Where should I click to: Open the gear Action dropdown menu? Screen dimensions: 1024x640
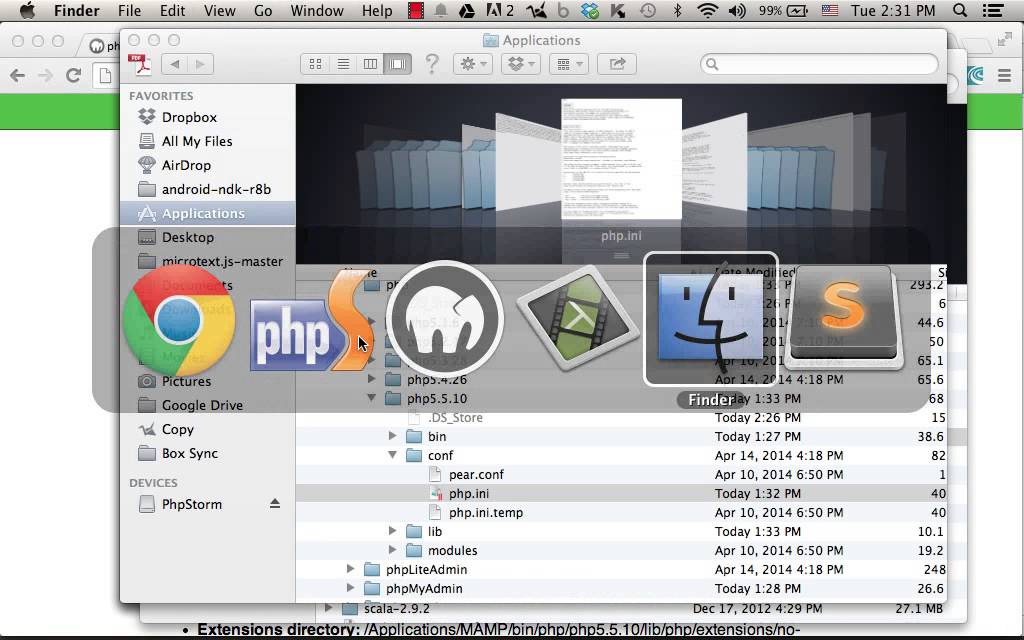[x=473, y=64]
